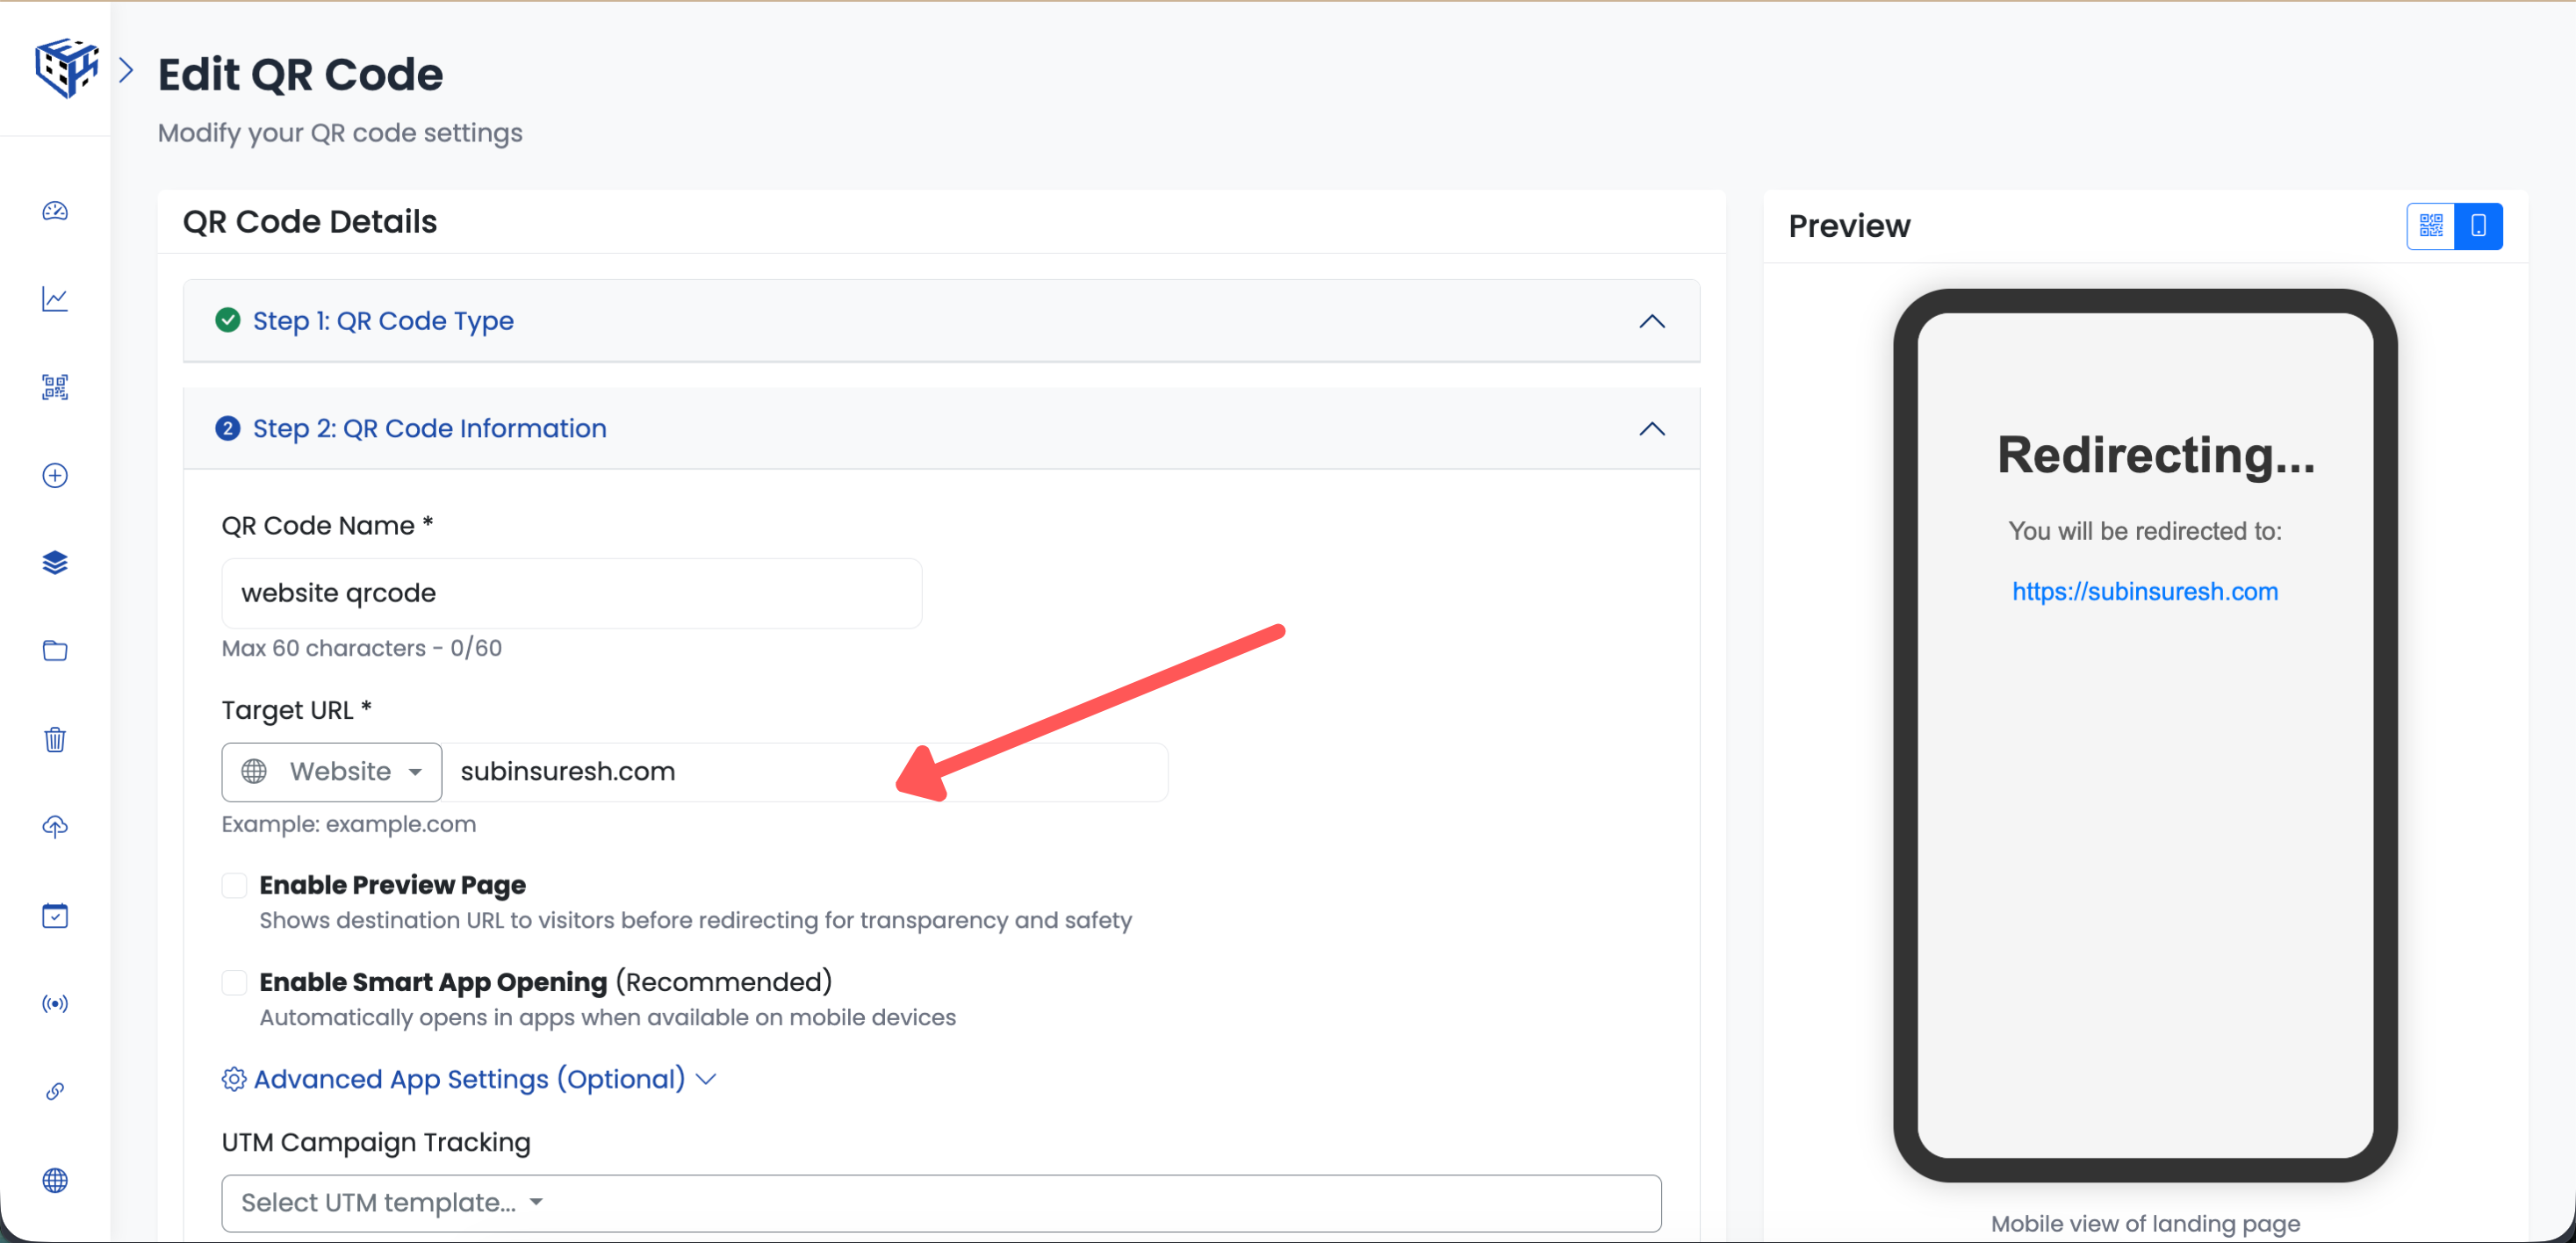
Task: Collapse Step 1: QR Code Type section
Action: (x=1651, y=321)
